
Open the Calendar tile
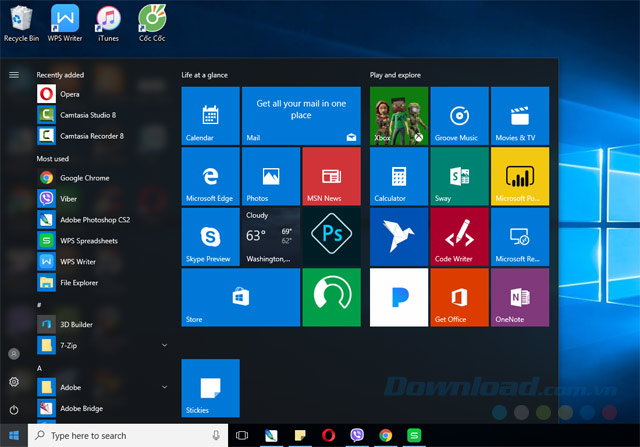point(210,116)
